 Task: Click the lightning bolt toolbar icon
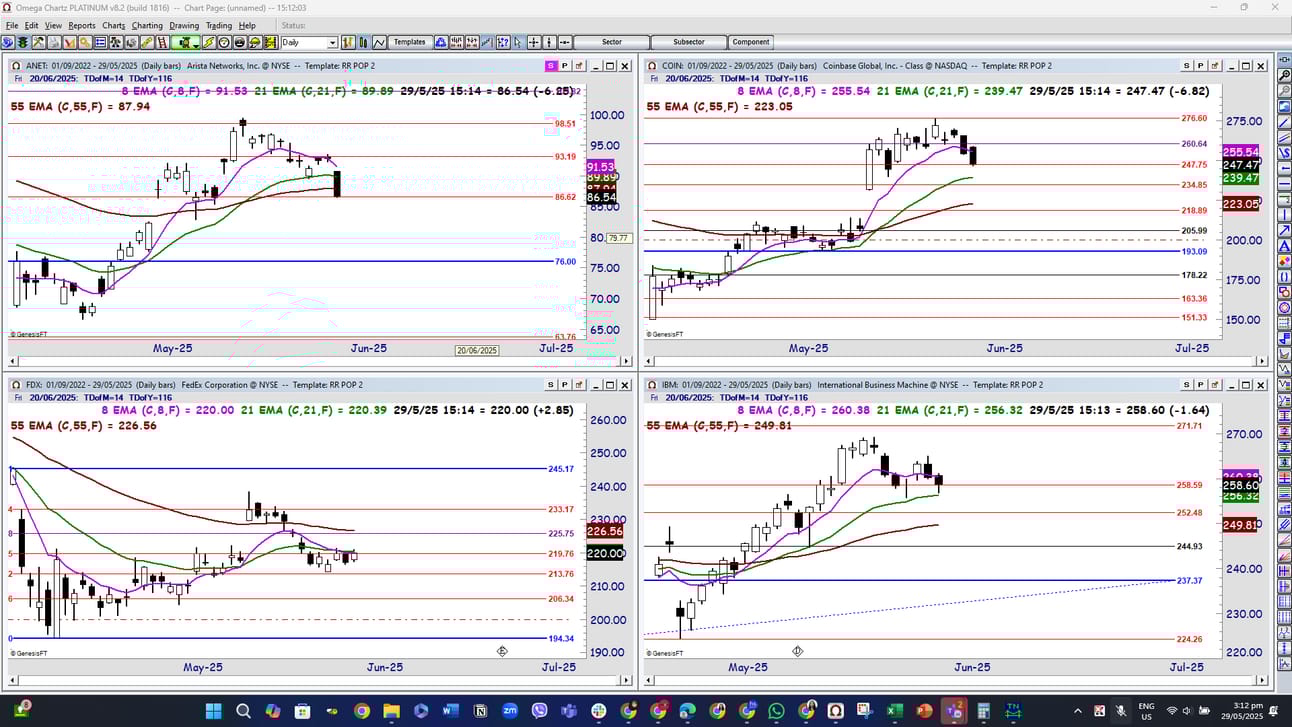(x=209, y=42)
